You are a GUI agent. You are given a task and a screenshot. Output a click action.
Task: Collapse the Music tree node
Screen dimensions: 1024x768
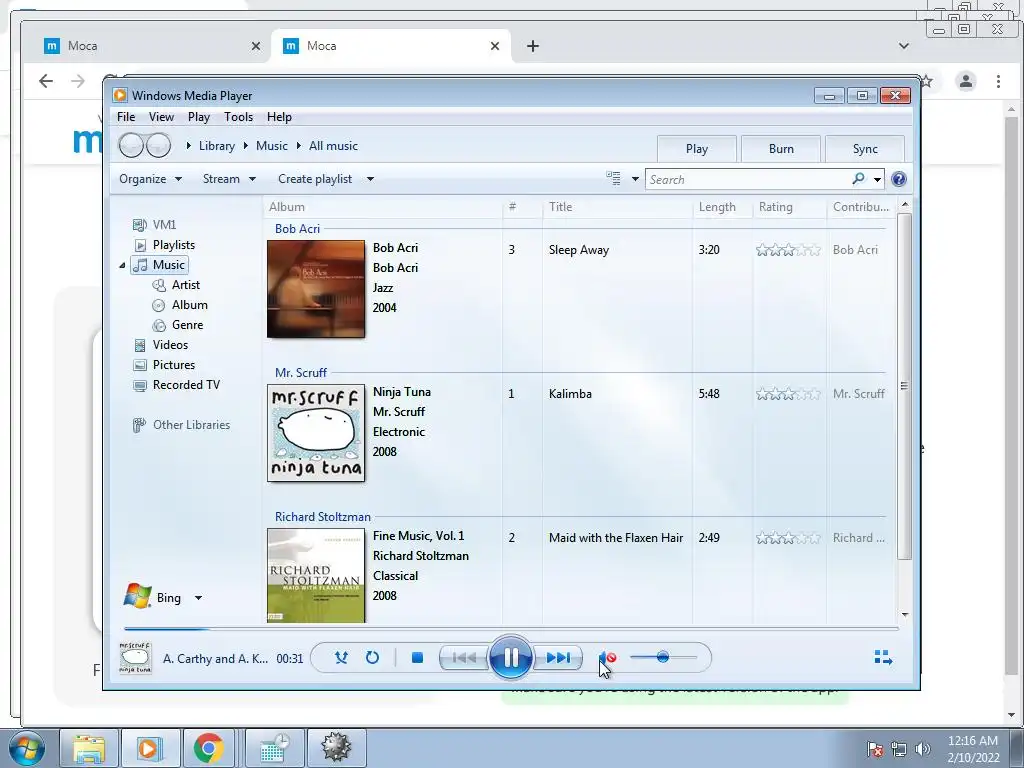(x=122, y=265)
